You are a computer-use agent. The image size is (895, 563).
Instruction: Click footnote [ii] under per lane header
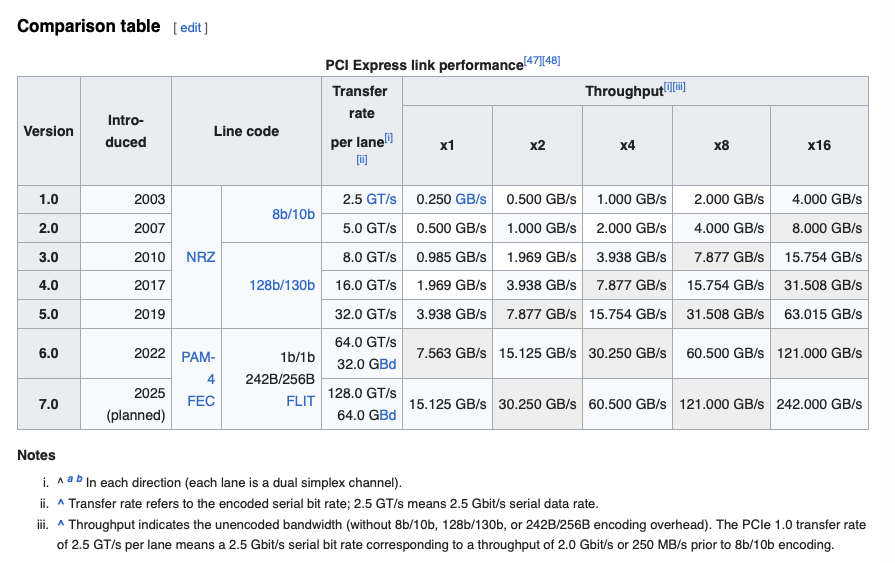pyautogui.click(x=361, y=159)
